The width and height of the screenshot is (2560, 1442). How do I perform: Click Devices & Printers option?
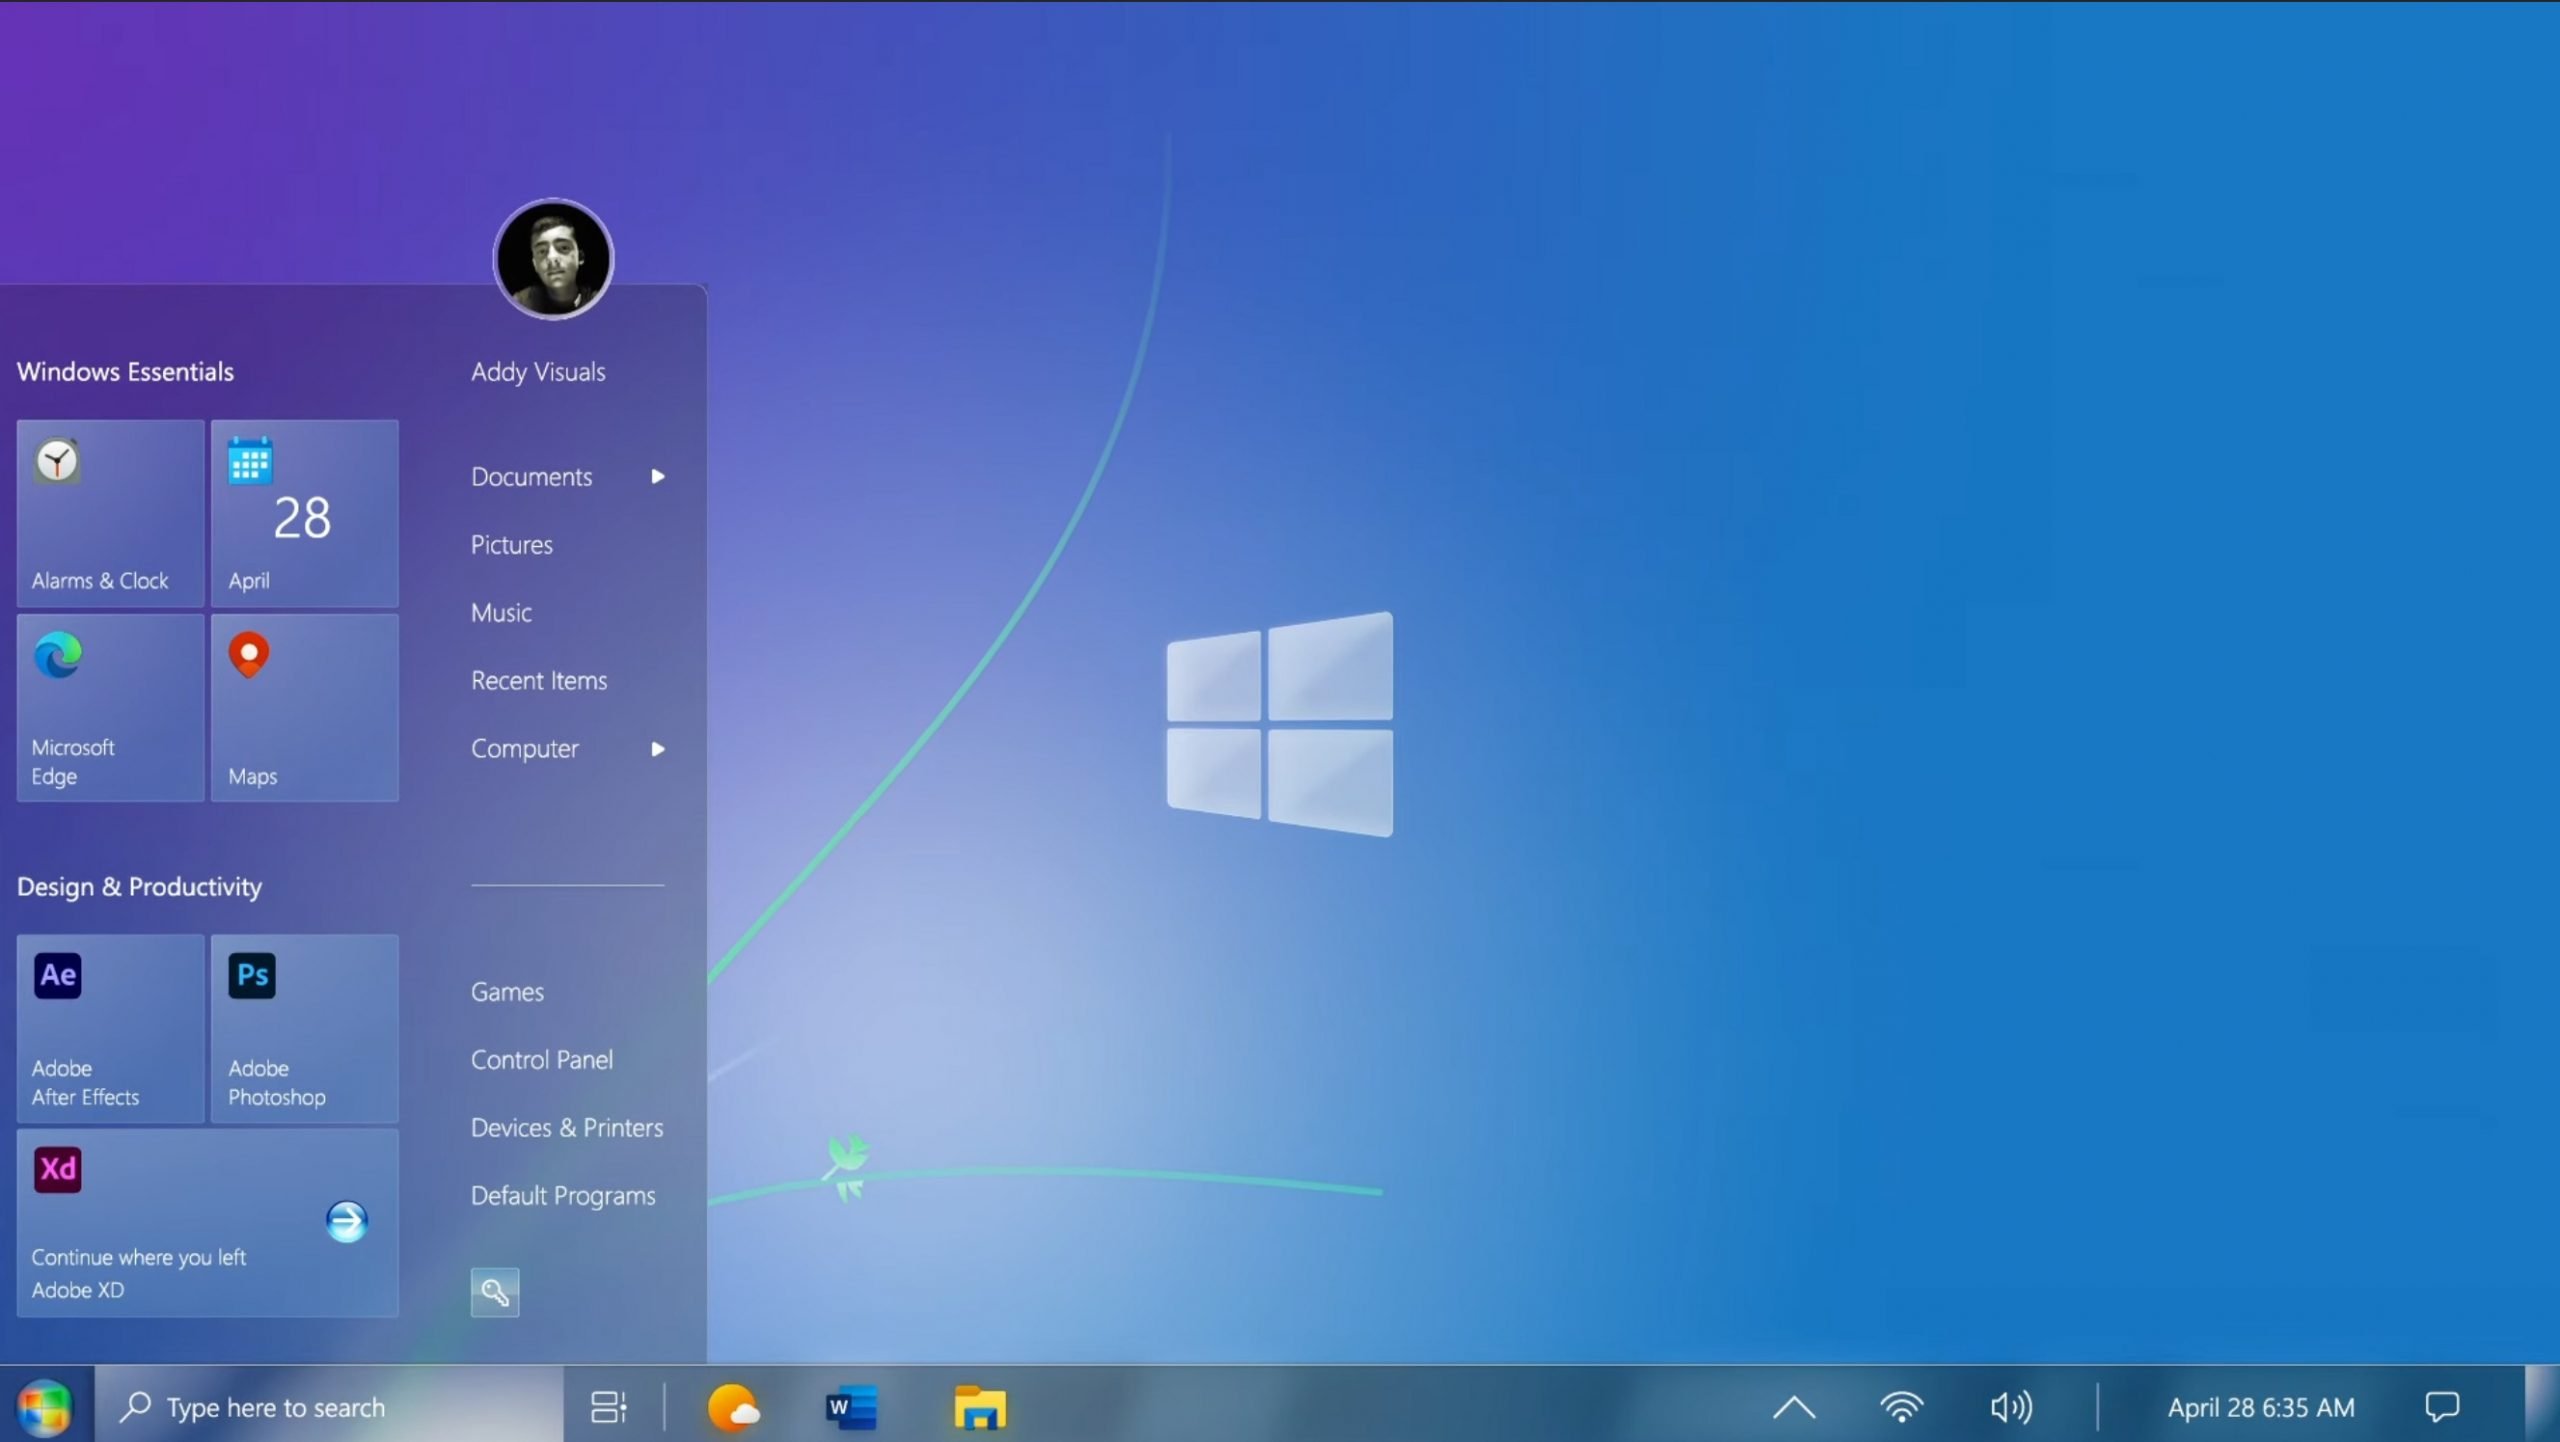pyautogui.click(x=568, y=1125)
